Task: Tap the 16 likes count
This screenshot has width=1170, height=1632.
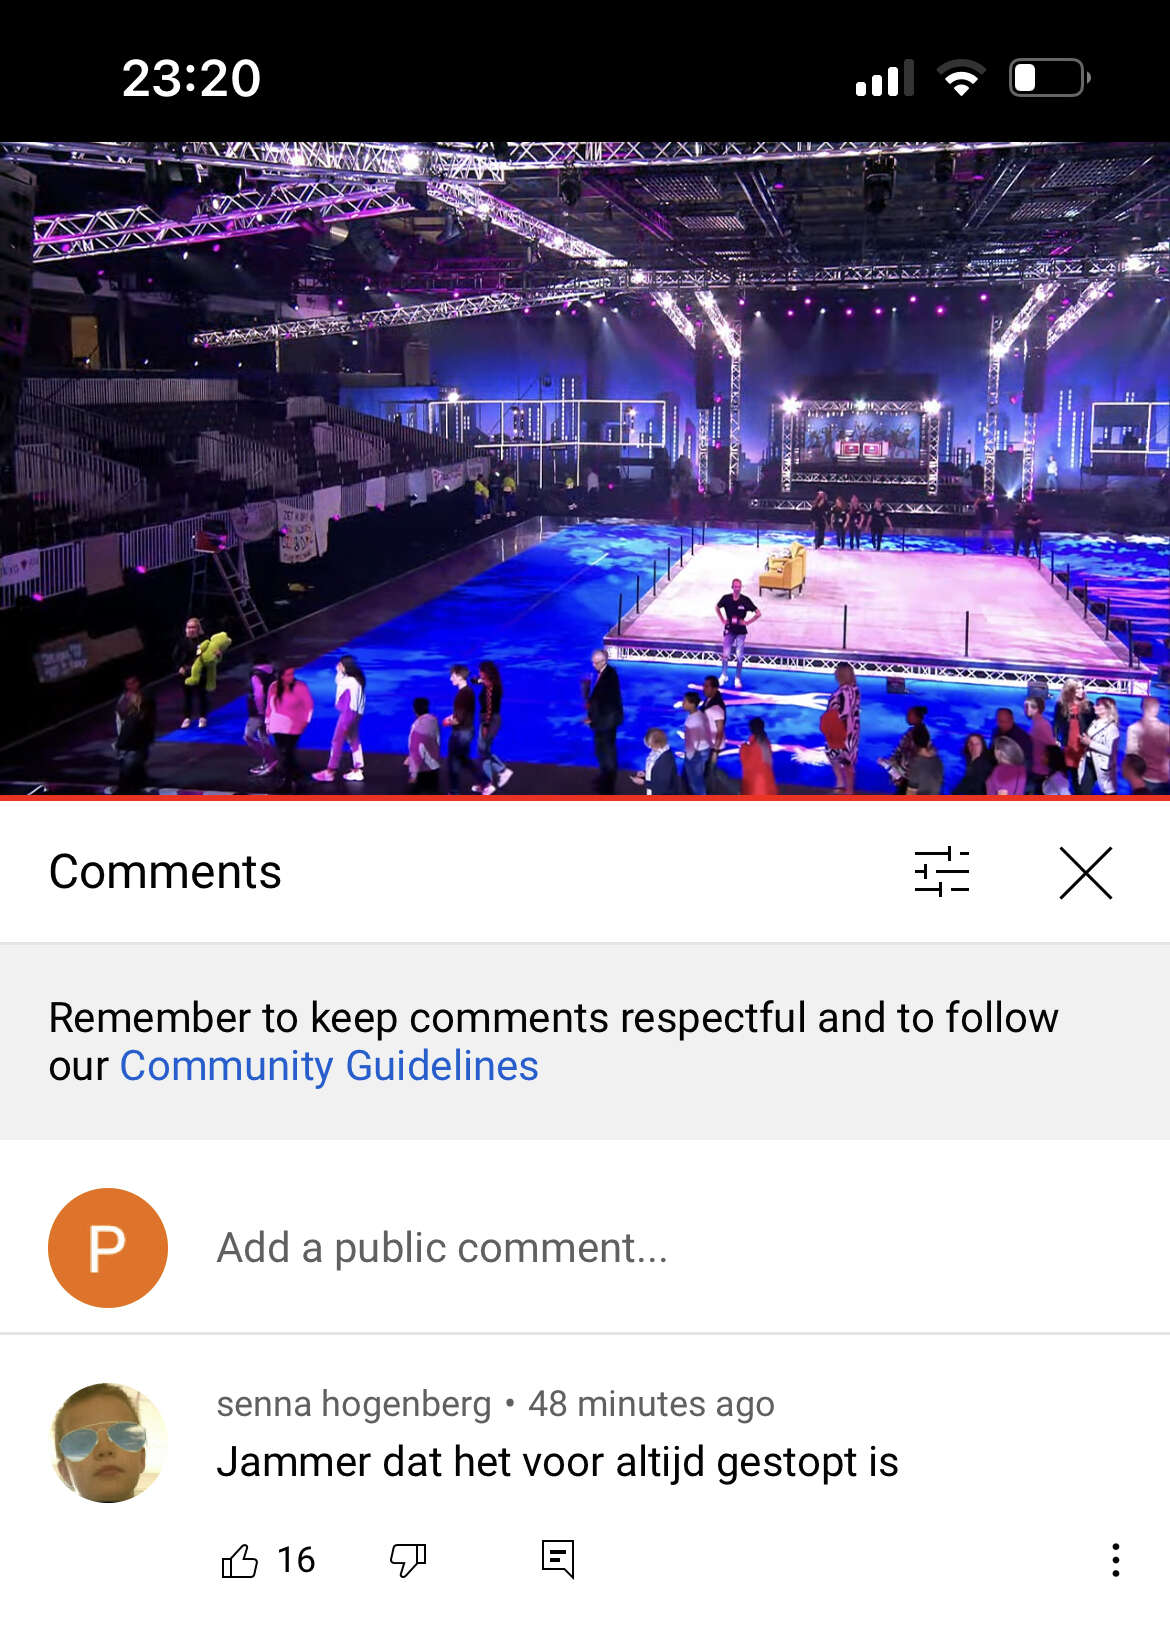Action: click(x=296, y=1560)
